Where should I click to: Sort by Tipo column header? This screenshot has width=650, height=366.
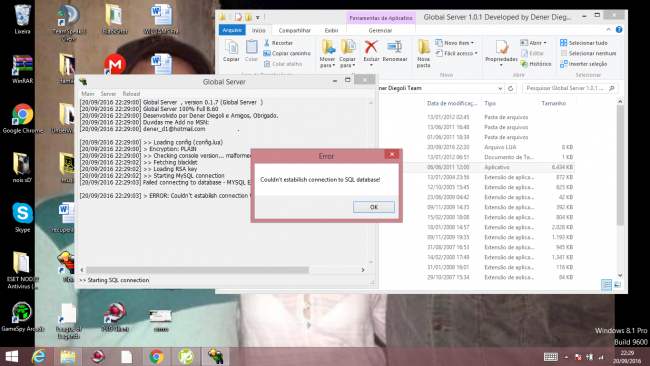pyautogui.click(x=490, y=103)
